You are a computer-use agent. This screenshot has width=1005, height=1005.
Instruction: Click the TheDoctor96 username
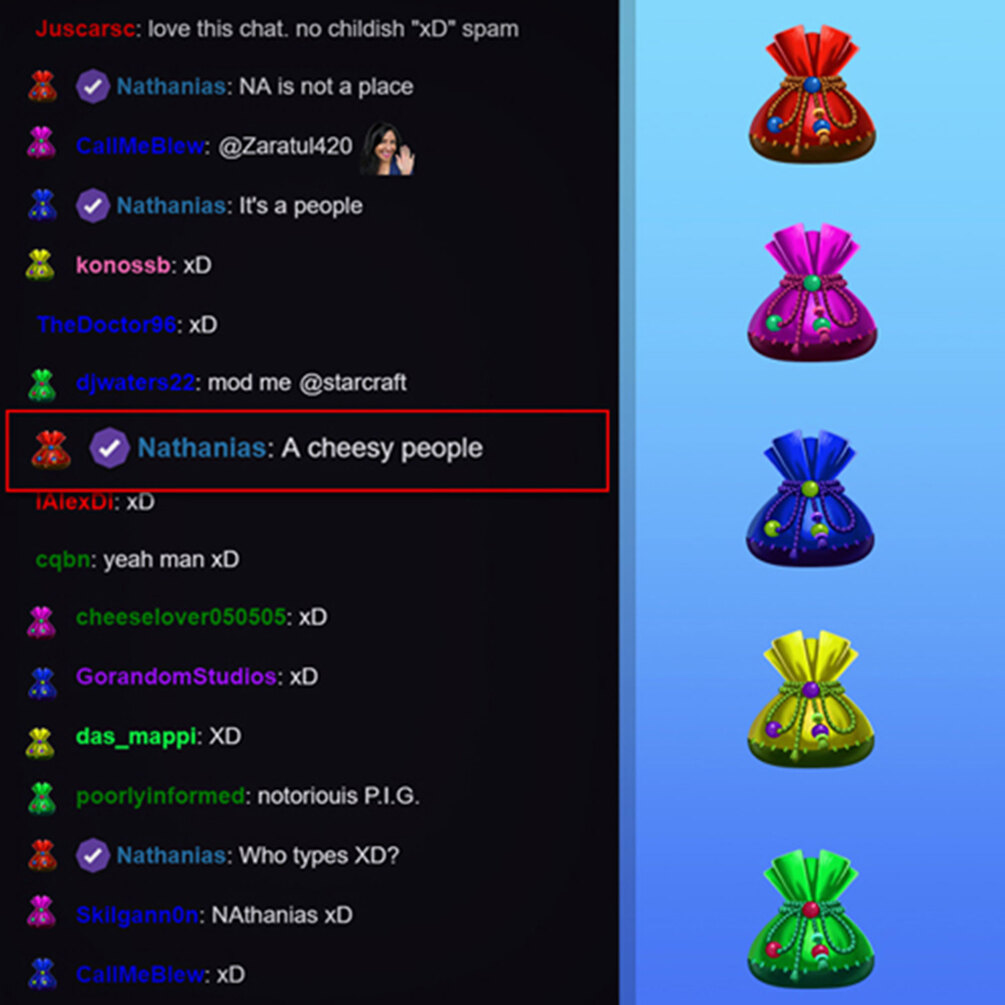pyautogui.click(x=106, y=325)
